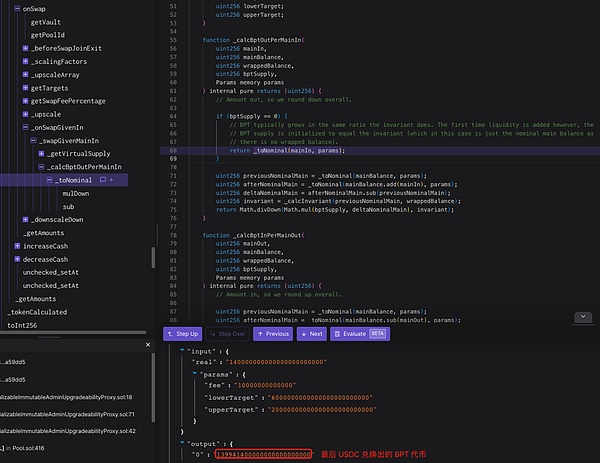The width and height of the screenshot is (600, 463).
Task: Expand the increaseCash call node
Action: click(x=18, y=245)
